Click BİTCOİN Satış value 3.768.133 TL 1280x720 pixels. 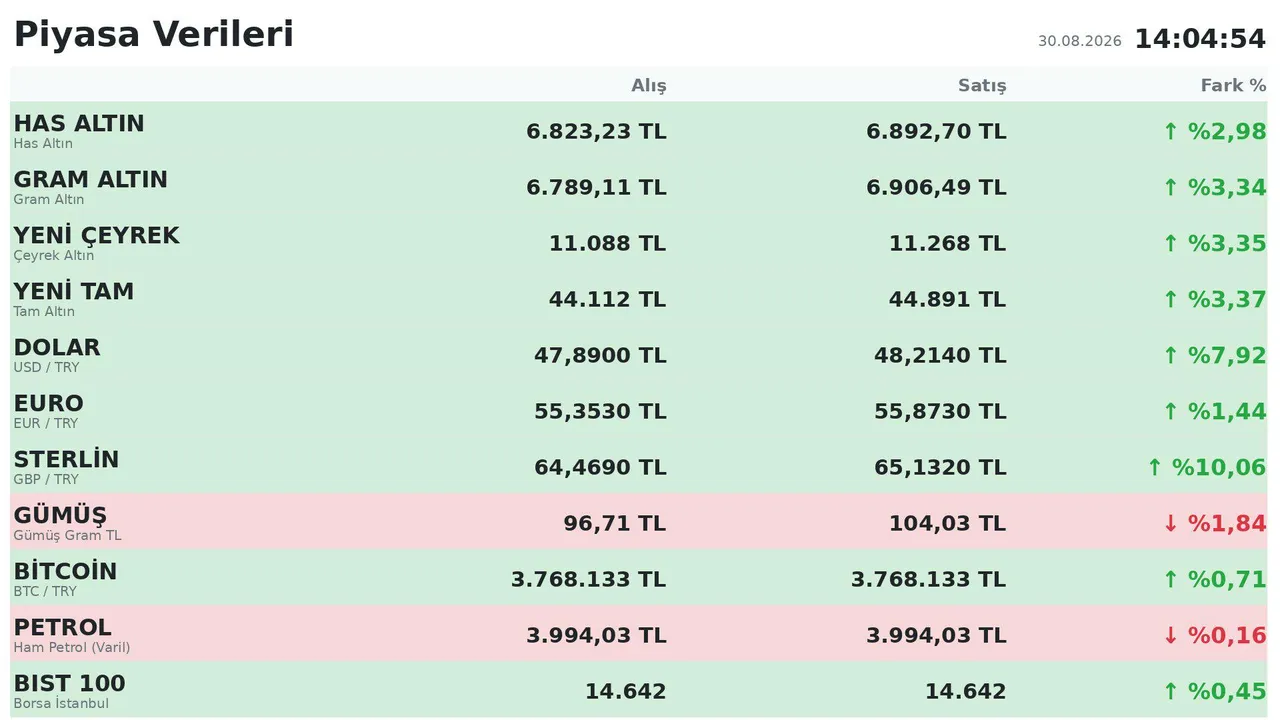(929, 579)
